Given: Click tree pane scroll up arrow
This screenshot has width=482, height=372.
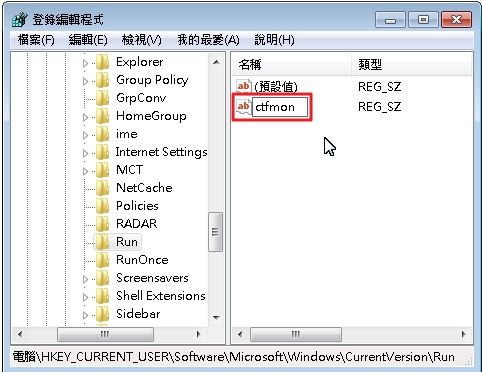Looking at the screenshot, I should point(216,62).
